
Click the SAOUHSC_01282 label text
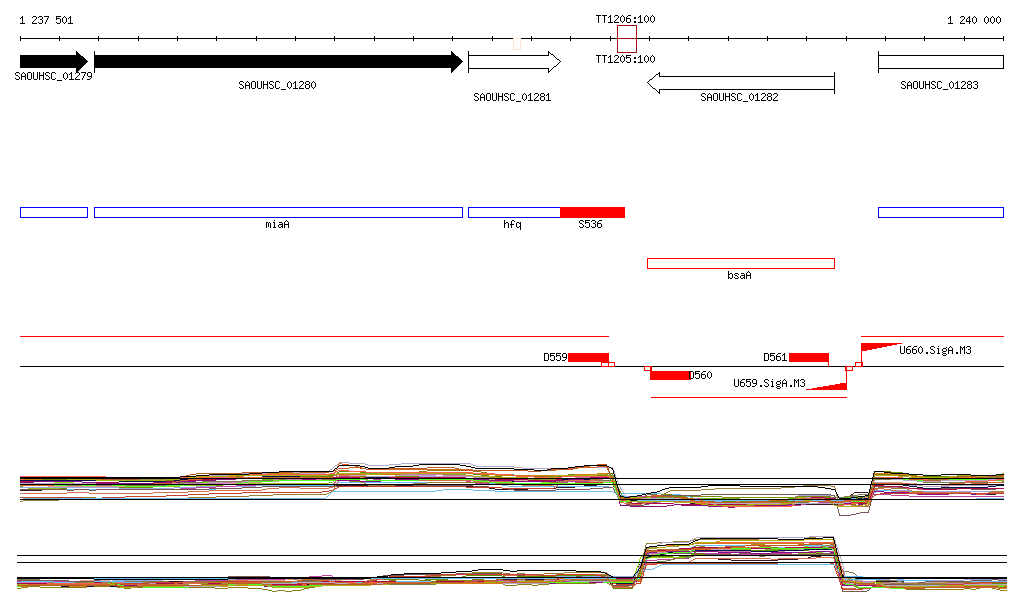tap(739, 97)
